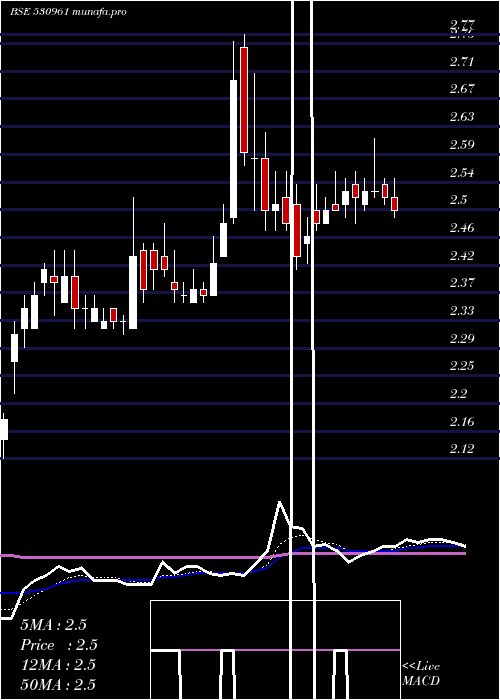This screenshot has height=700, width=500.
Task: Click the 2.54 price axis label
Action: [462, 172]
